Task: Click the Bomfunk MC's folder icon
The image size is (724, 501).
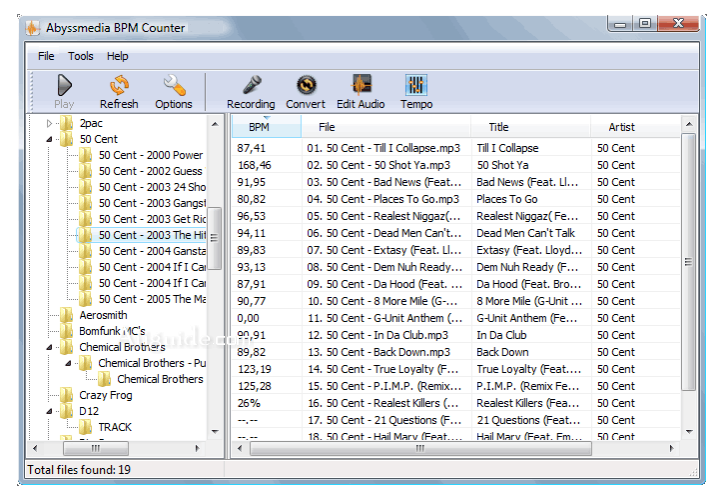Action: point(67,332)
